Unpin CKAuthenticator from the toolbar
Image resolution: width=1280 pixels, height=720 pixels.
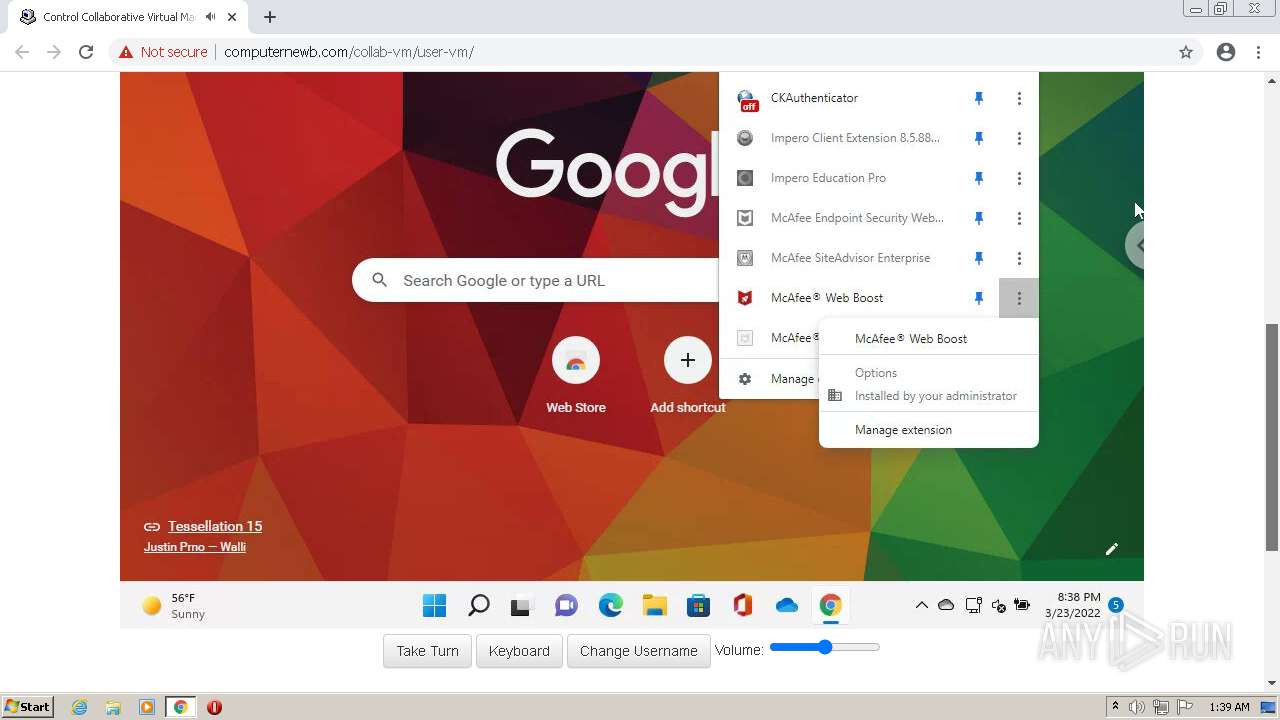click(979, 98)
